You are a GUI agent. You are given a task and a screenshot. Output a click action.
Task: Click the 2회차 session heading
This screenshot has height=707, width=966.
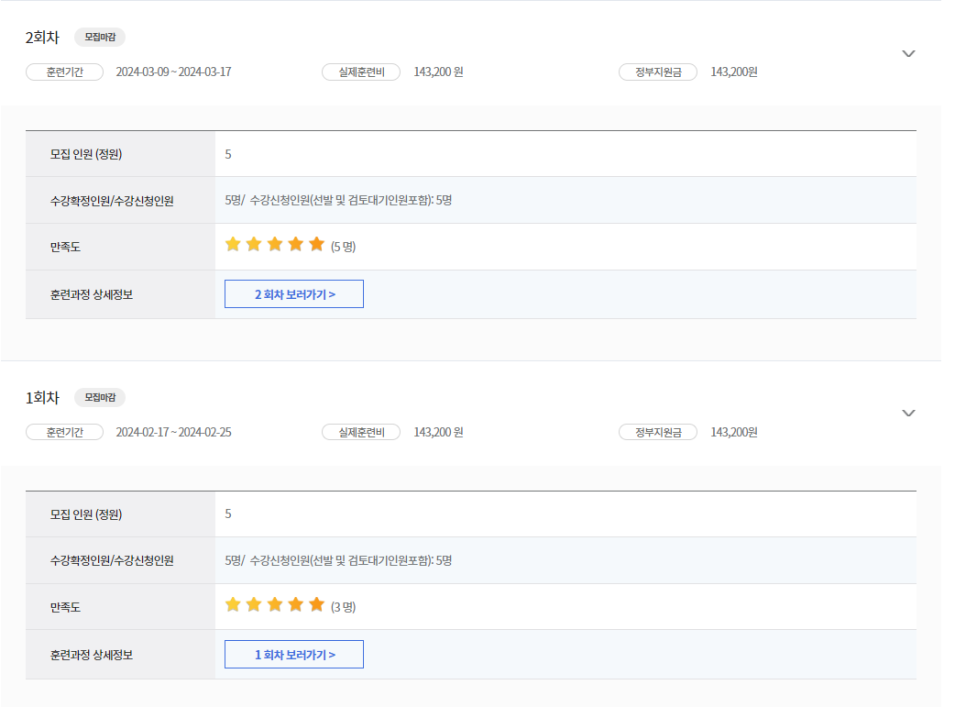tap(42, 38)
